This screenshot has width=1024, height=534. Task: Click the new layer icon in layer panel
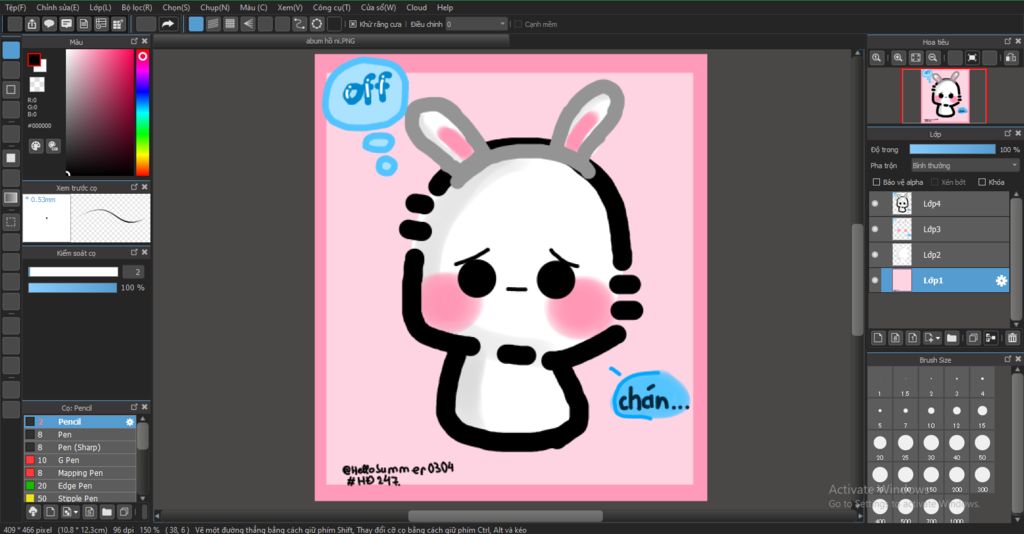pos(878,338)
